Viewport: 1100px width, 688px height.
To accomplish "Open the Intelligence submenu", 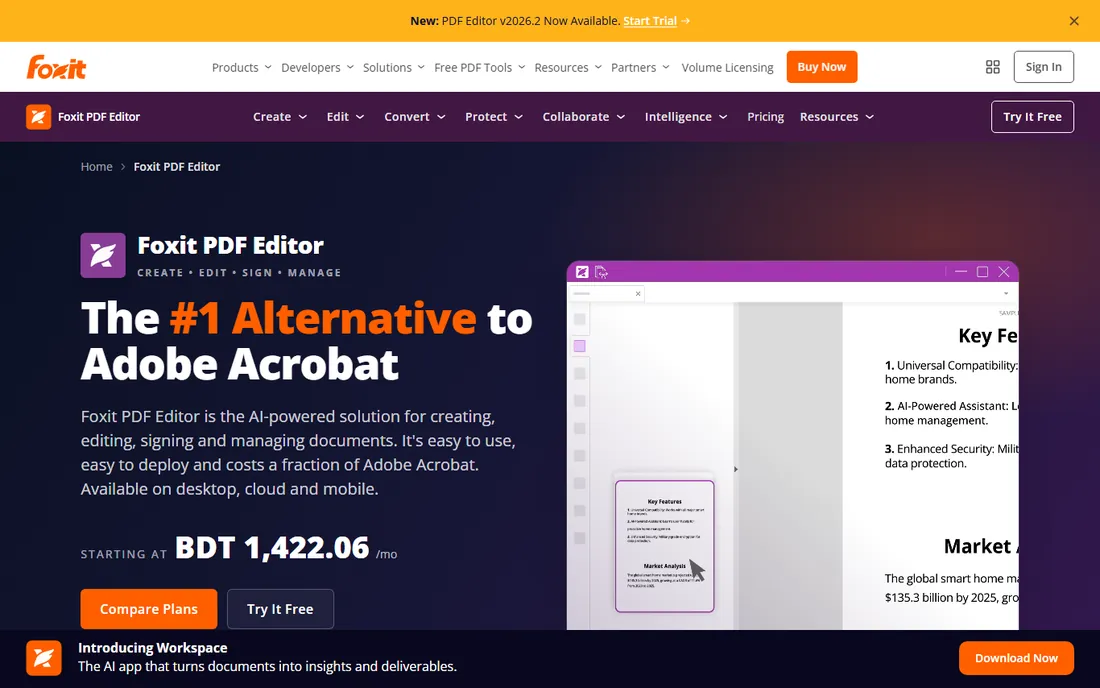I will (x=686, y=117).
